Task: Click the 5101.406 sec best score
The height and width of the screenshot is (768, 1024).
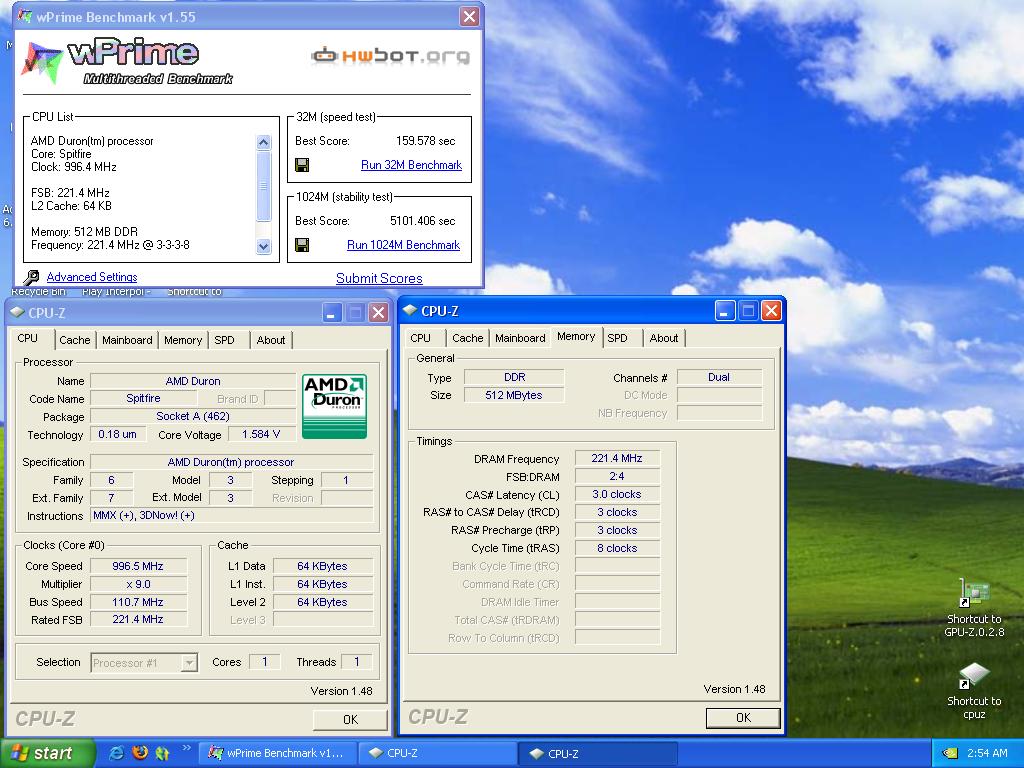Action: (423, 221)
